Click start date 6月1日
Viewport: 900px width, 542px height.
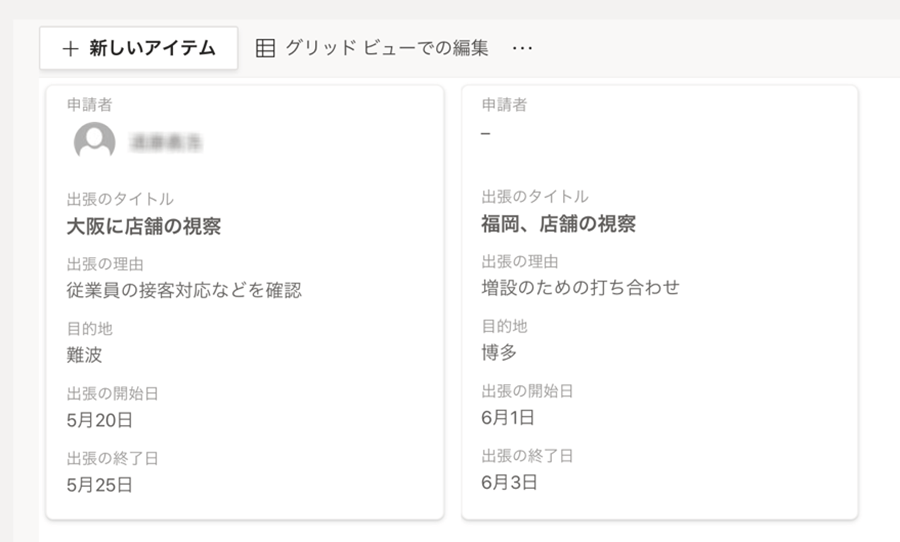coord(508,417)
